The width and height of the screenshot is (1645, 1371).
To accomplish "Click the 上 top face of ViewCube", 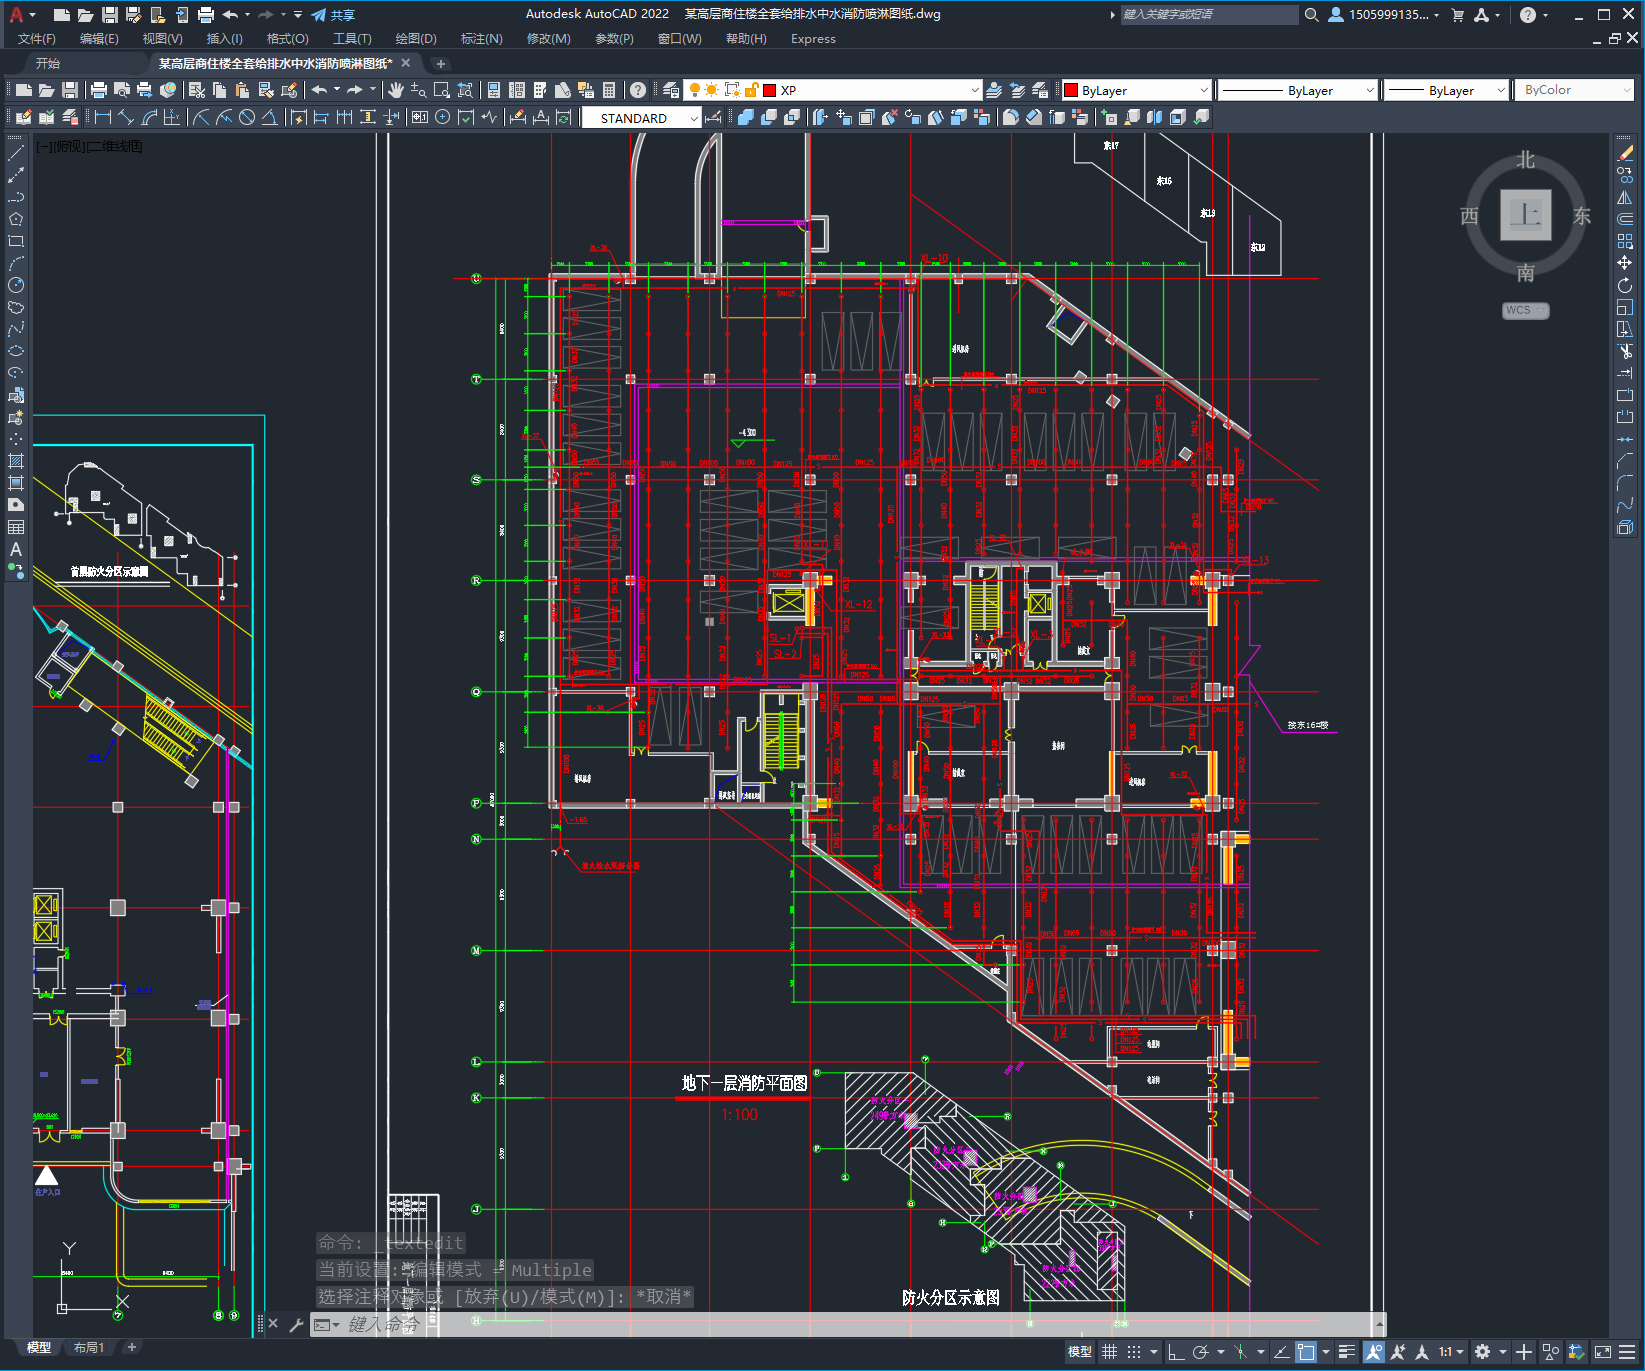I will coord(1525,215).
